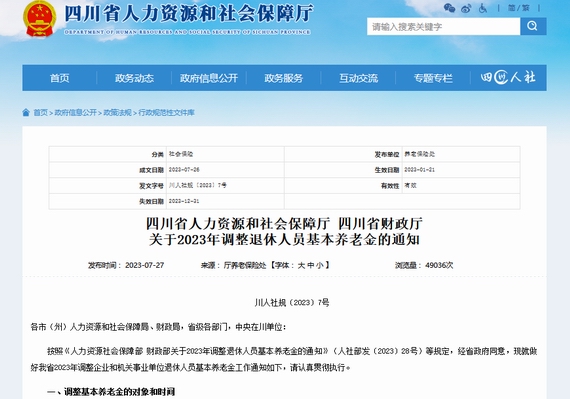Select centered document number below the dotted line
The width and height of the screenshot is (570, 399).
coord(292,302)
